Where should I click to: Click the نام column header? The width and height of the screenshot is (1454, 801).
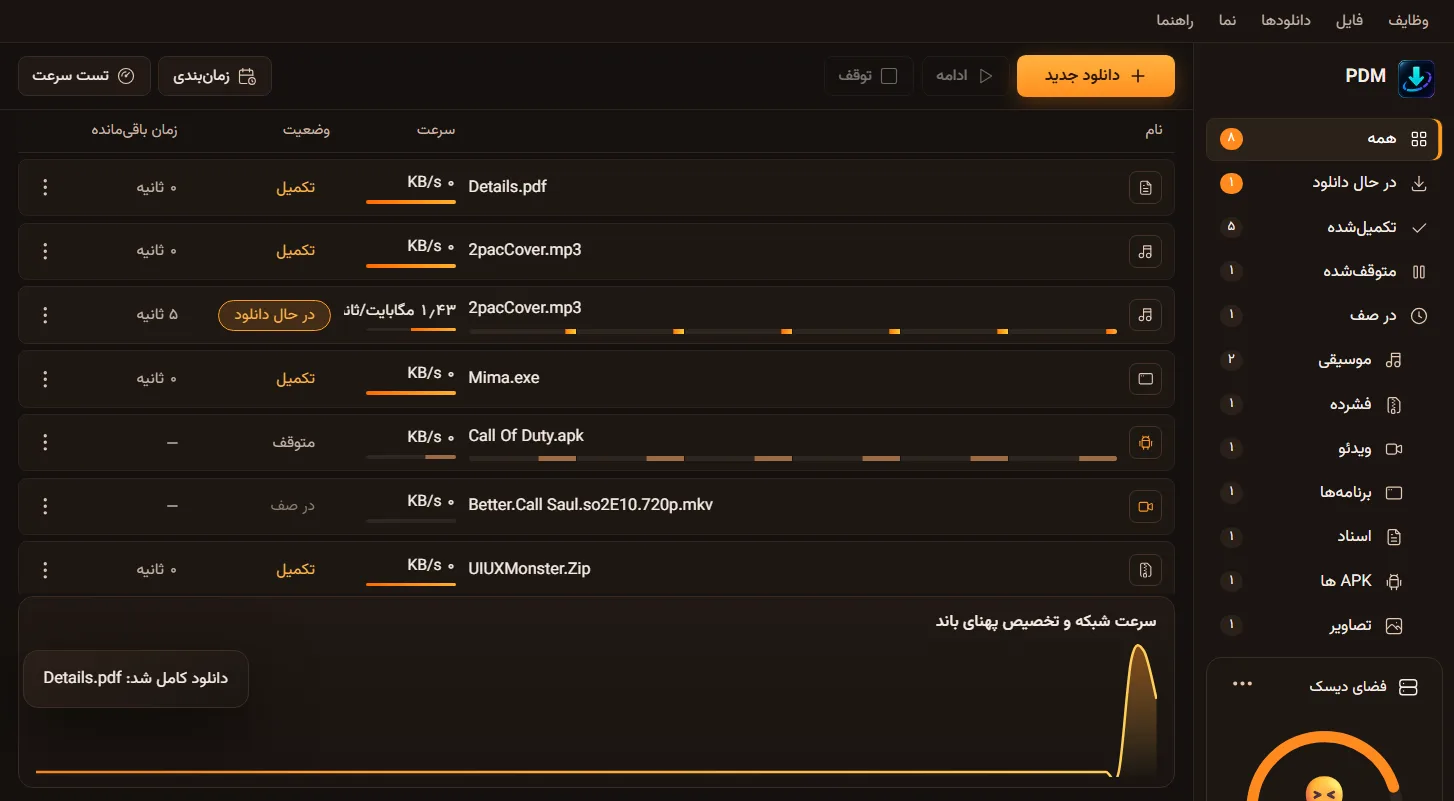pos(1154,130)
